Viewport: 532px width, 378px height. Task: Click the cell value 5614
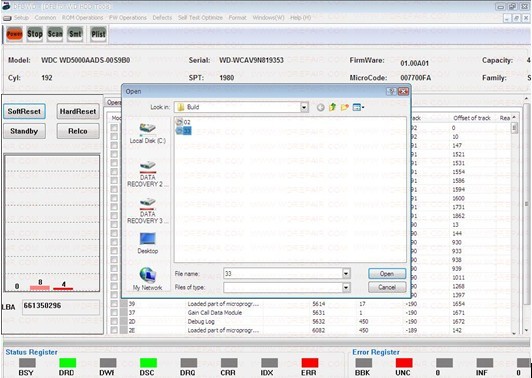pos(319,304)
